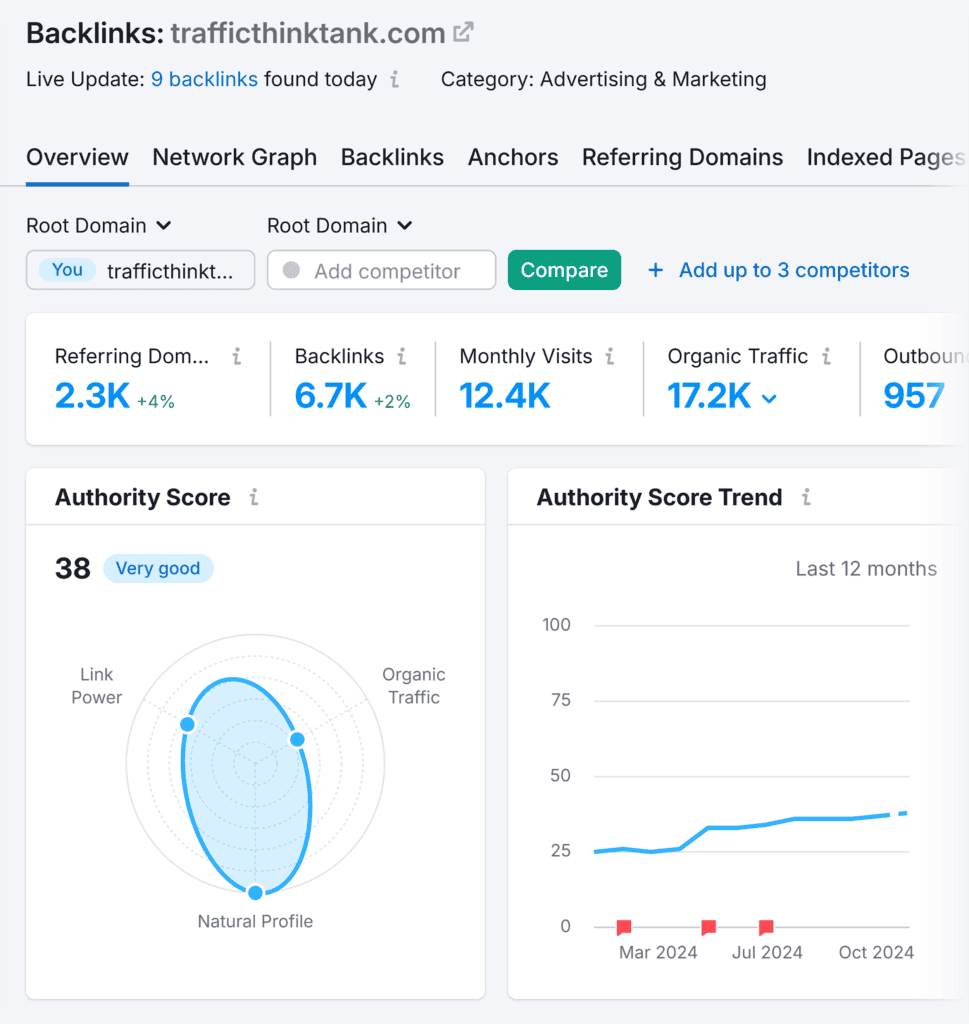Switch to the Network Graph tab

click(234, 157)
